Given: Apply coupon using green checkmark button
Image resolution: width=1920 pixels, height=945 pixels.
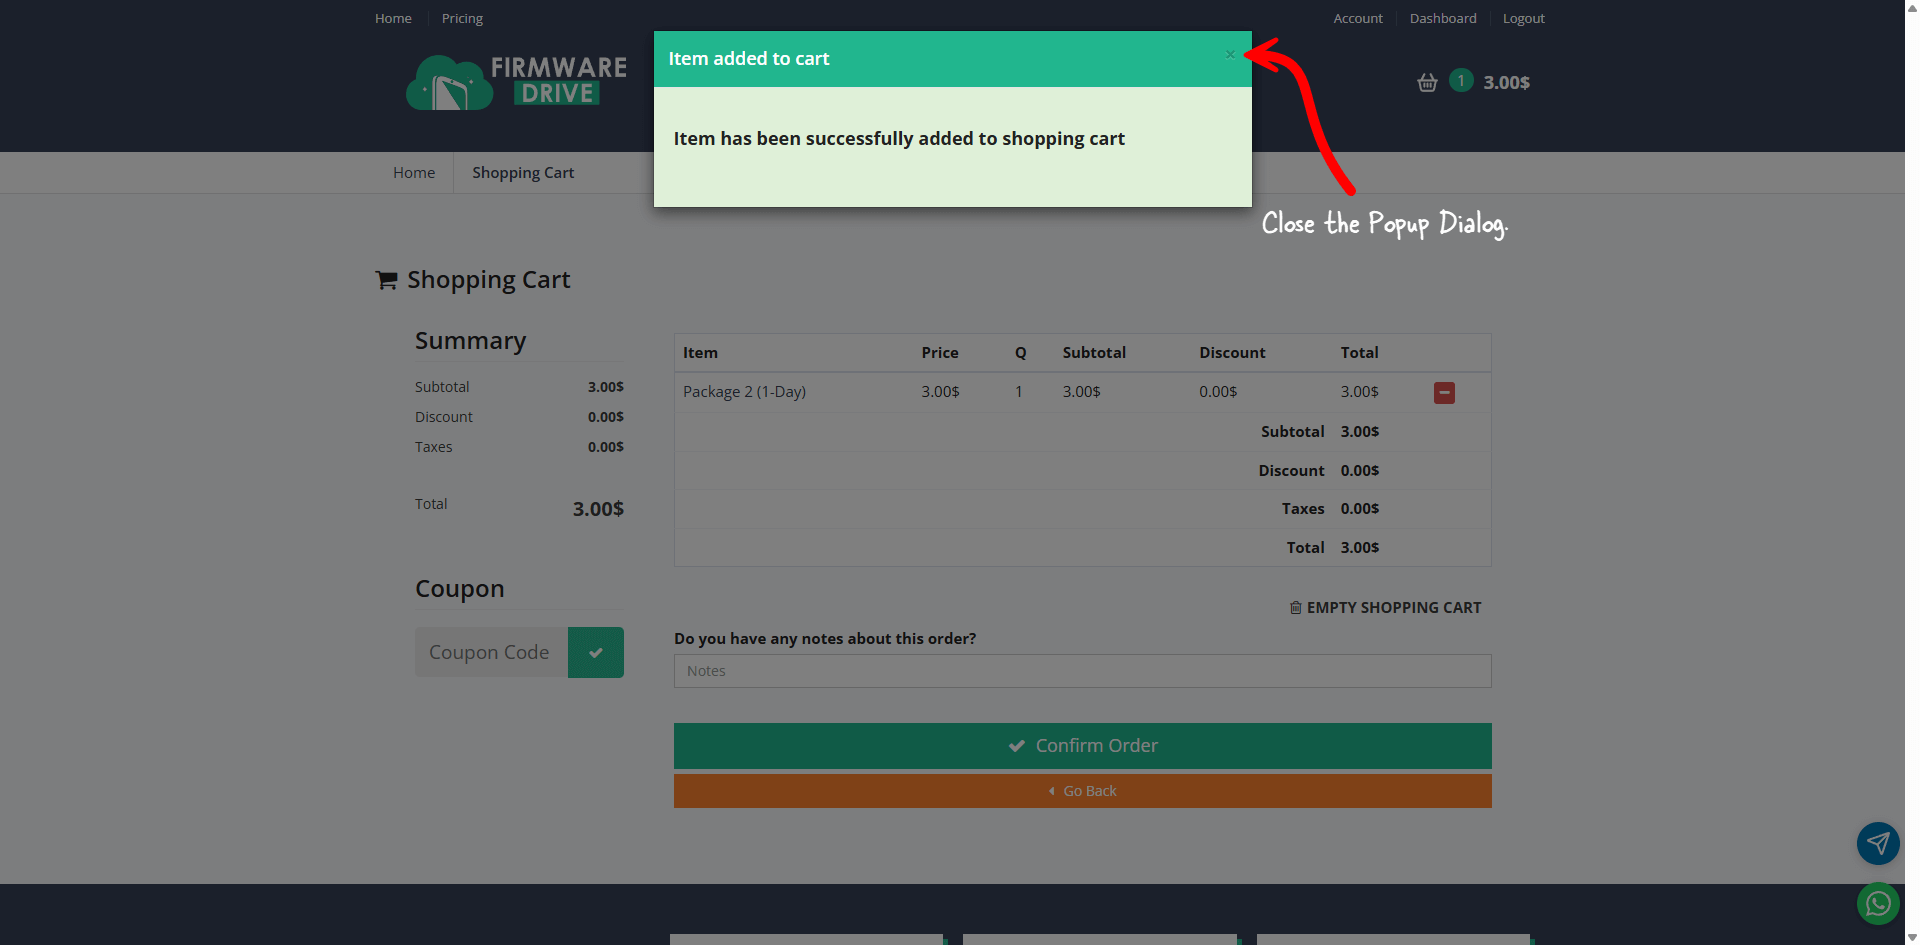Looking at the screenshot, I should 595,653.
